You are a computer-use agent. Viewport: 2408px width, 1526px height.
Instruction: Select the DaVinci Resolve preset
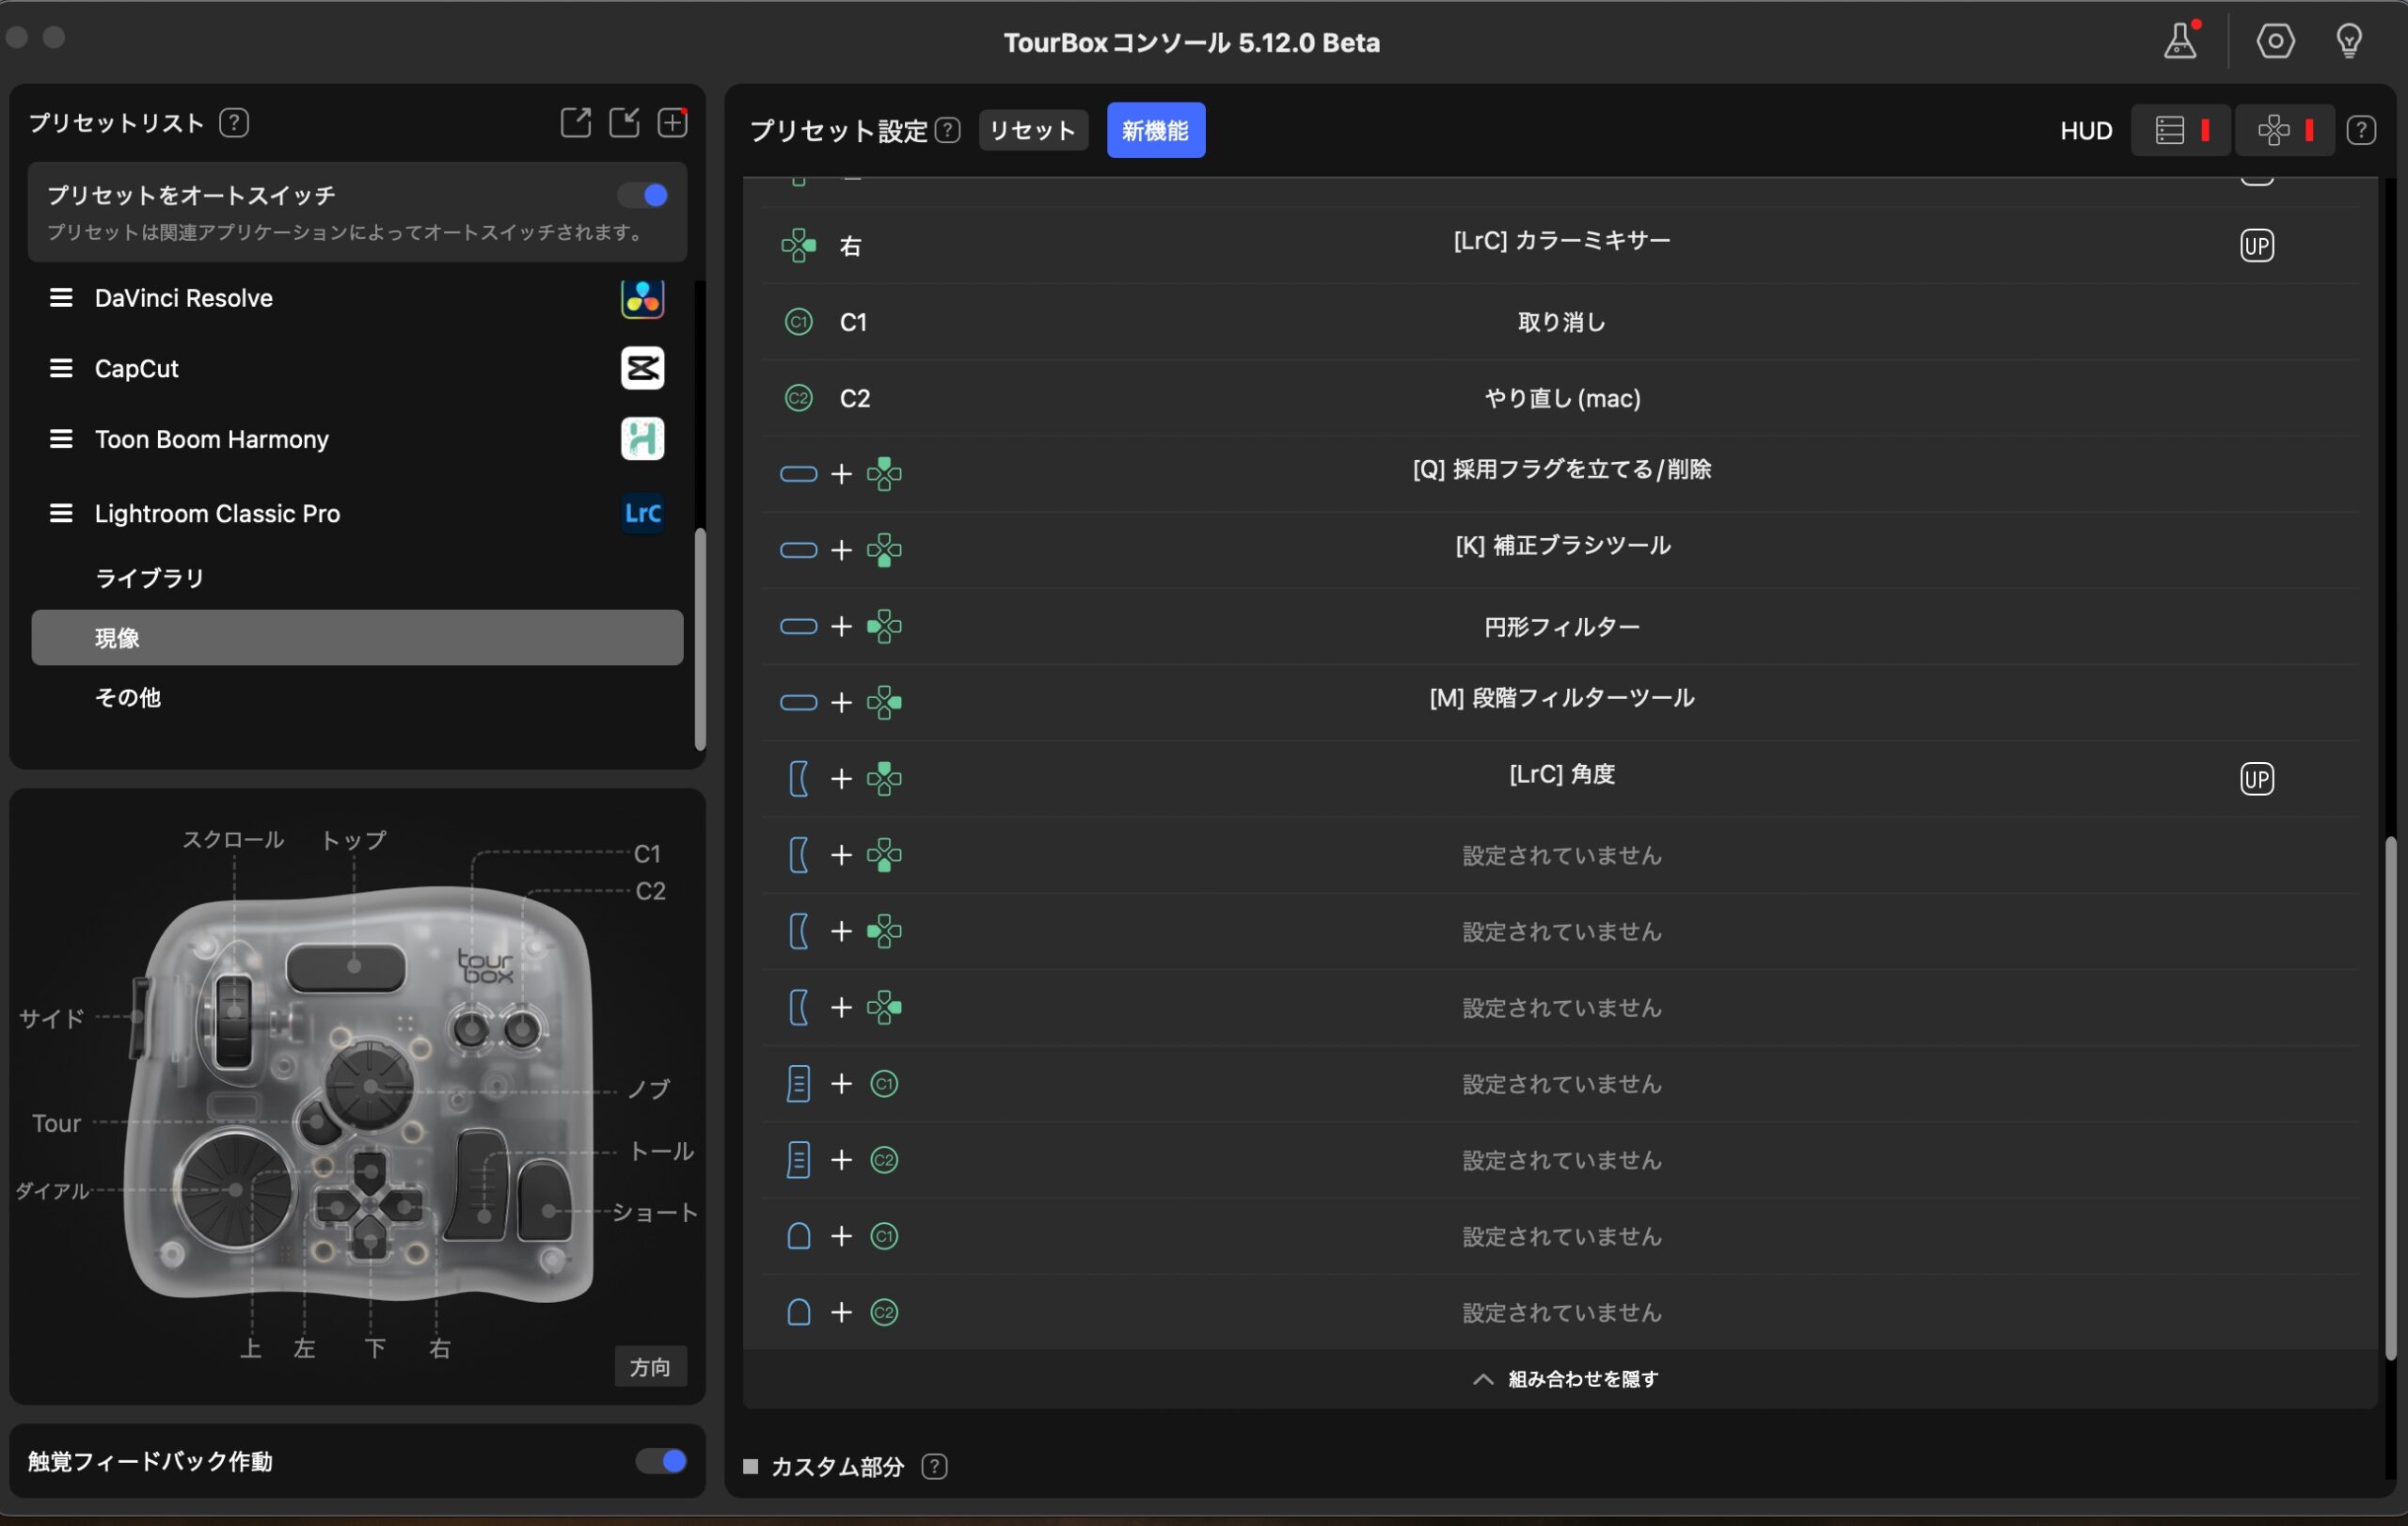pyautogui.click(x=184, y=298)
